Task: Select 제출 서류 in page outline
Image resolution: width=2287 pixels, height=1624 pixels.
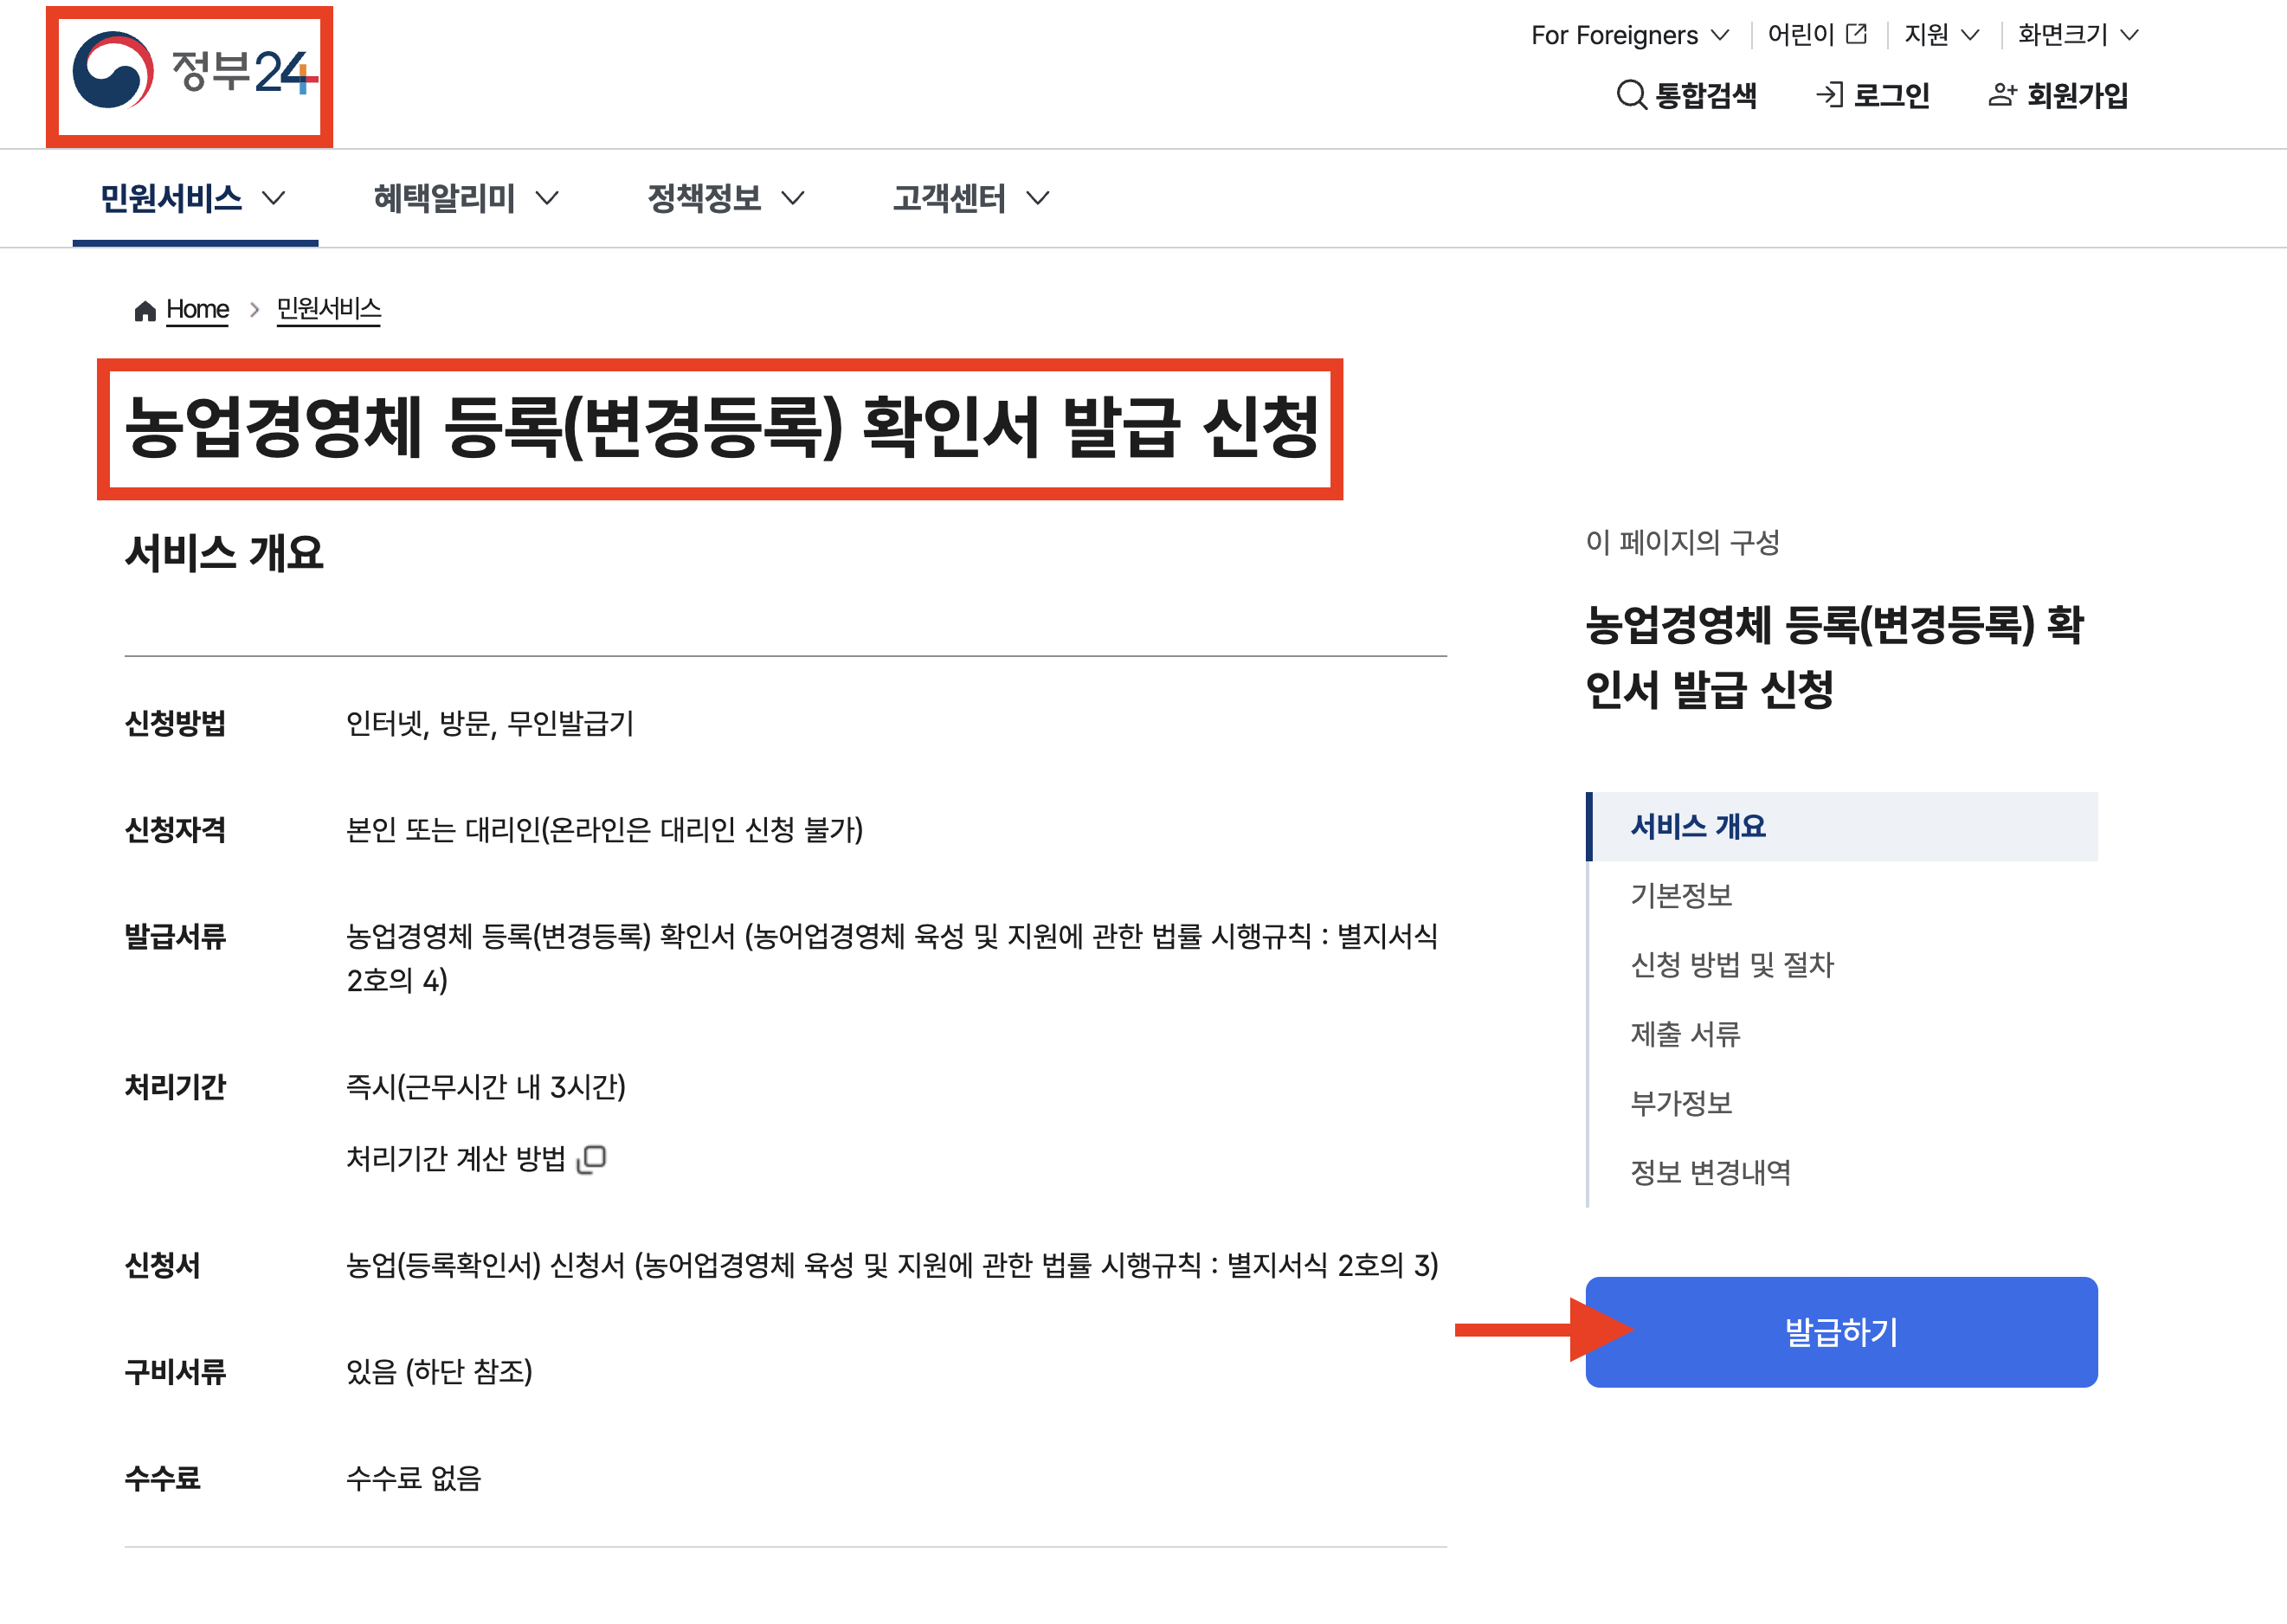Action: [1685, 1034]
